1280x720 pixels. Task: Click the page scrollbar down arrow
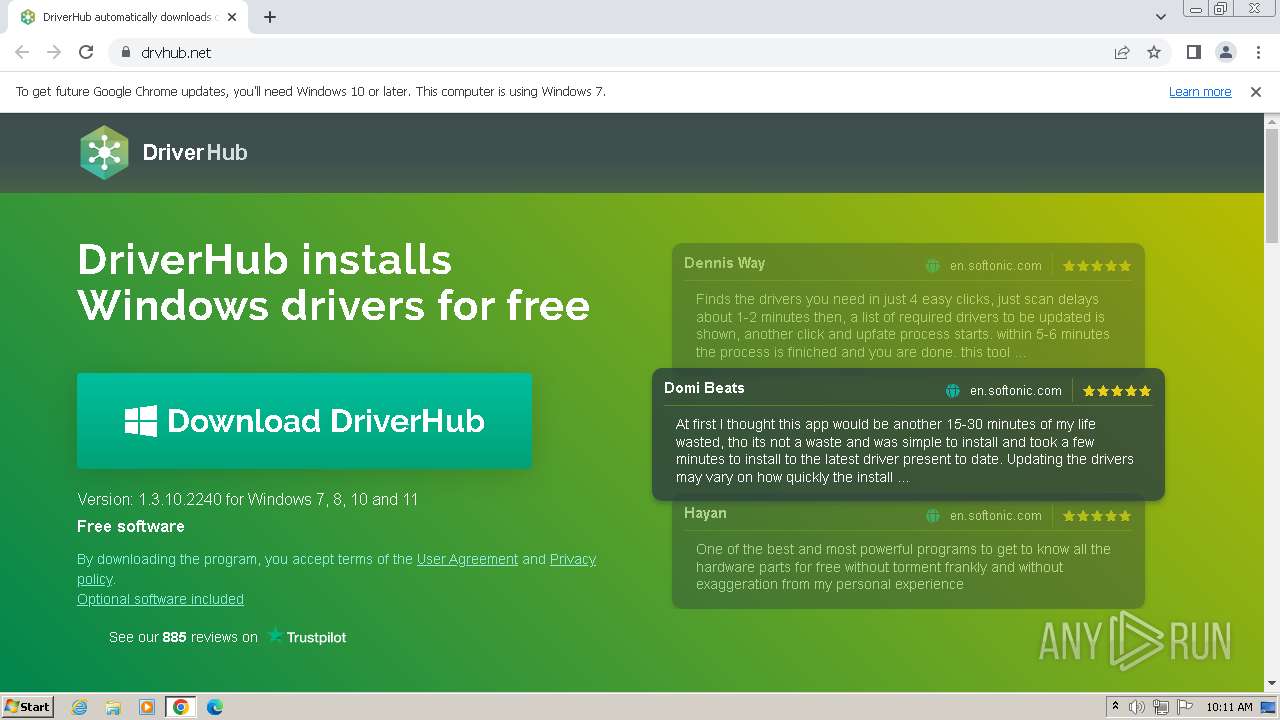[x=1272, y=683]
